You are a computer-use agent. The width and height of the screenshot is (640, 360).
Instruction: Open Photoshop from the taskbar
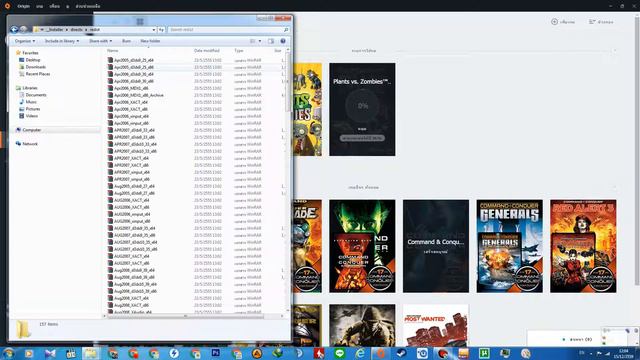click(x=216, y=353)
